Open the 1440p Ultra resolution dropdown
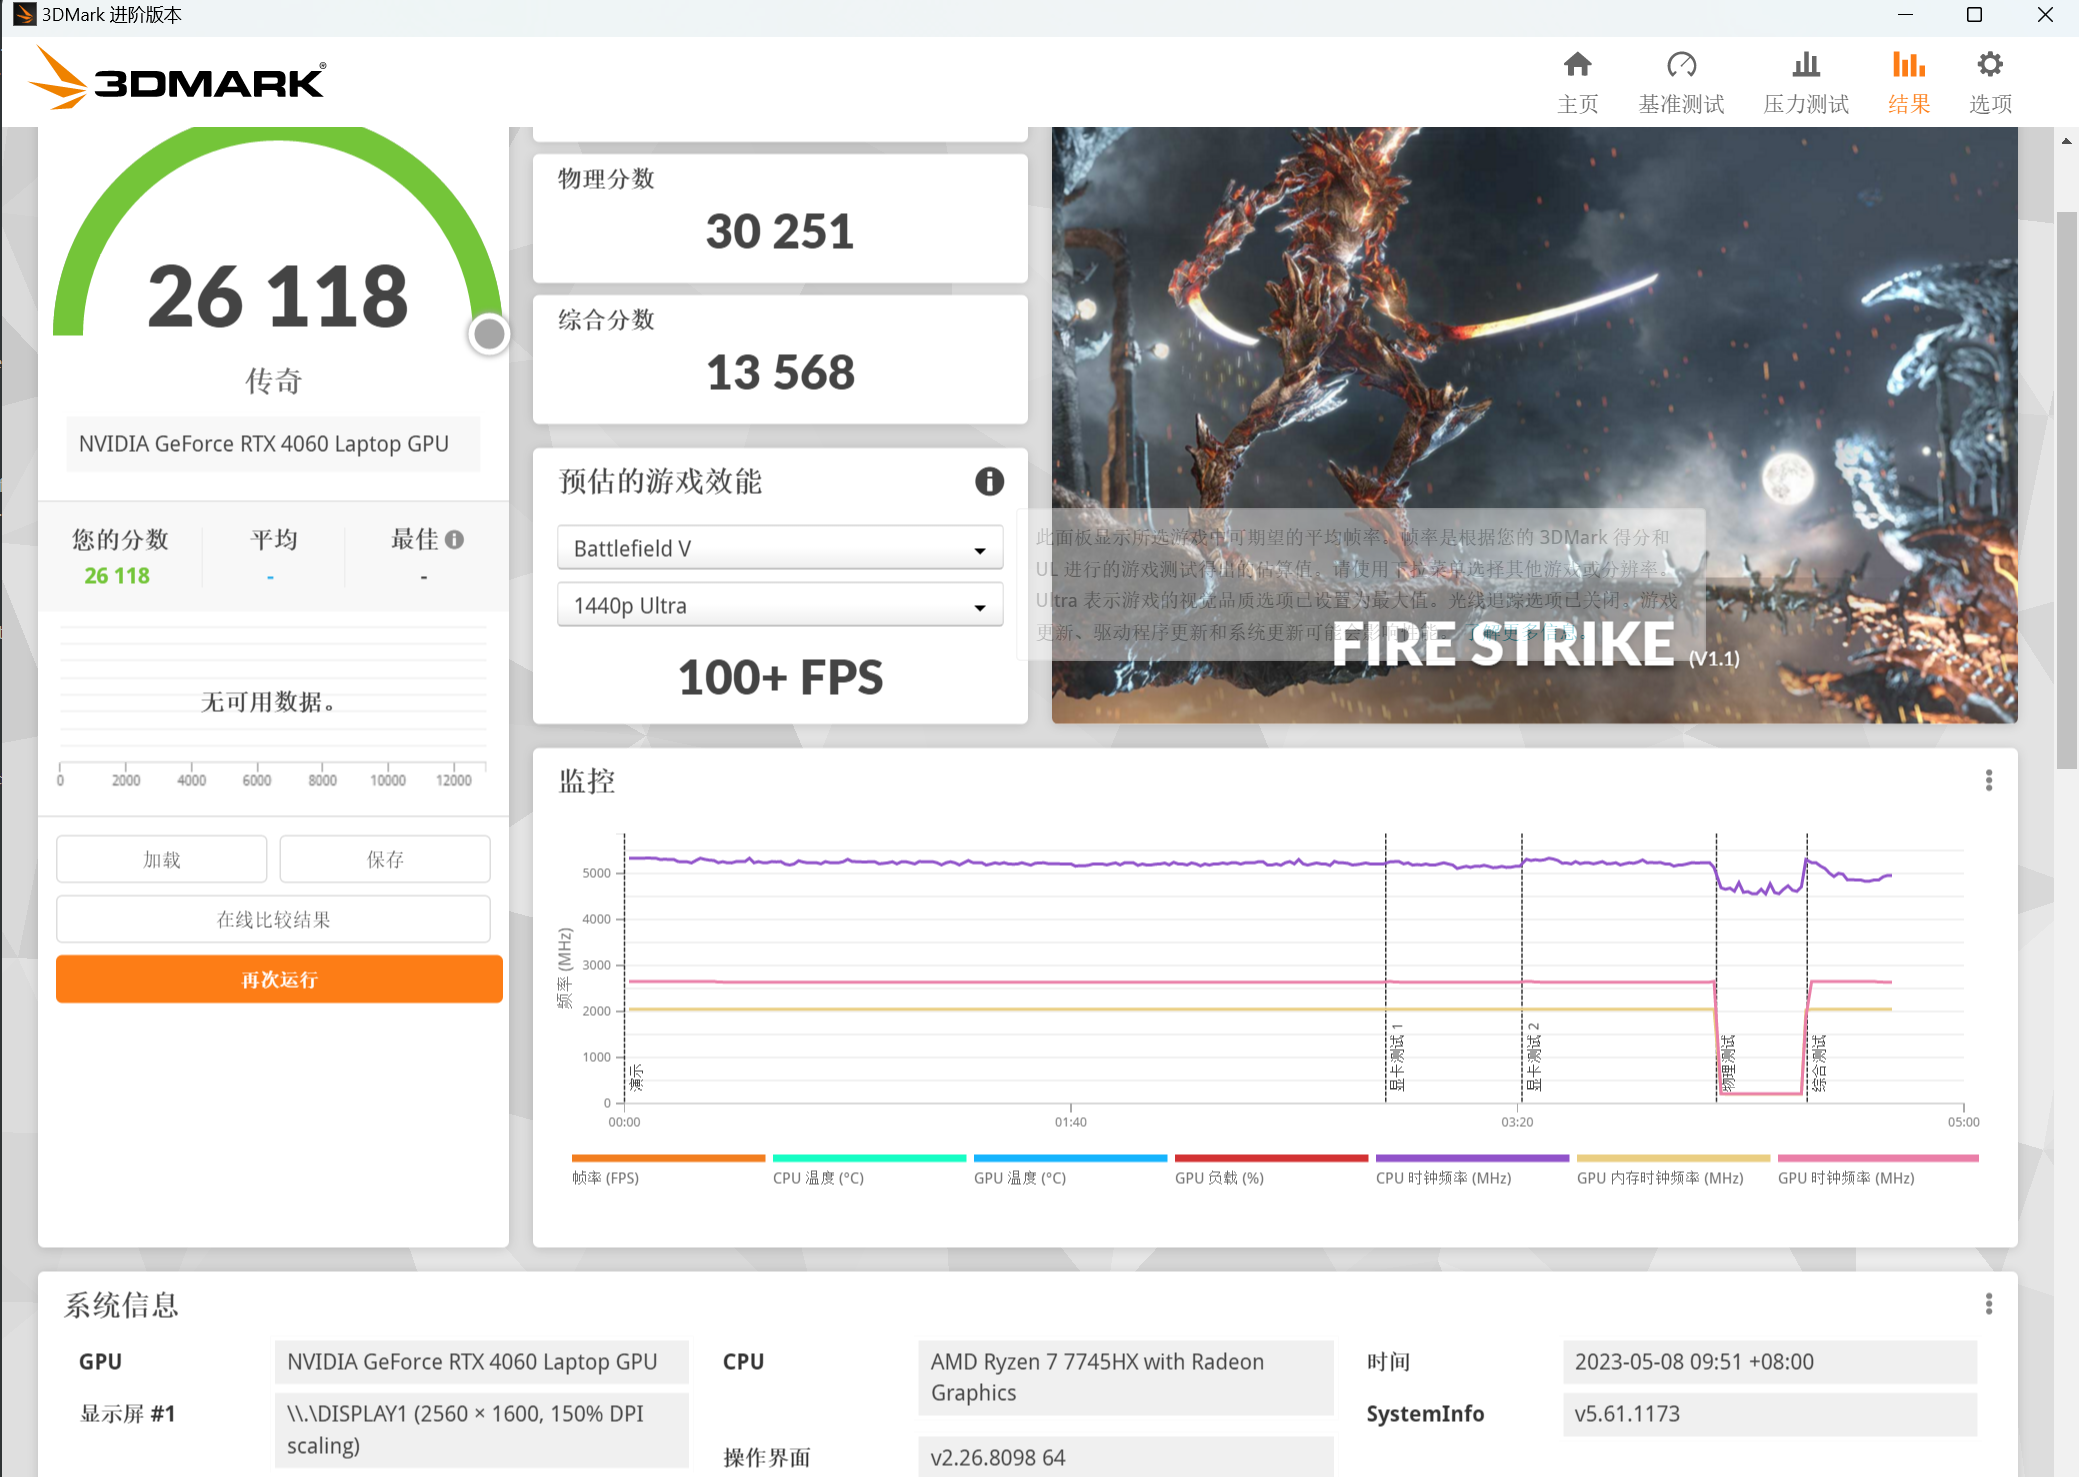 click(780, 605)
